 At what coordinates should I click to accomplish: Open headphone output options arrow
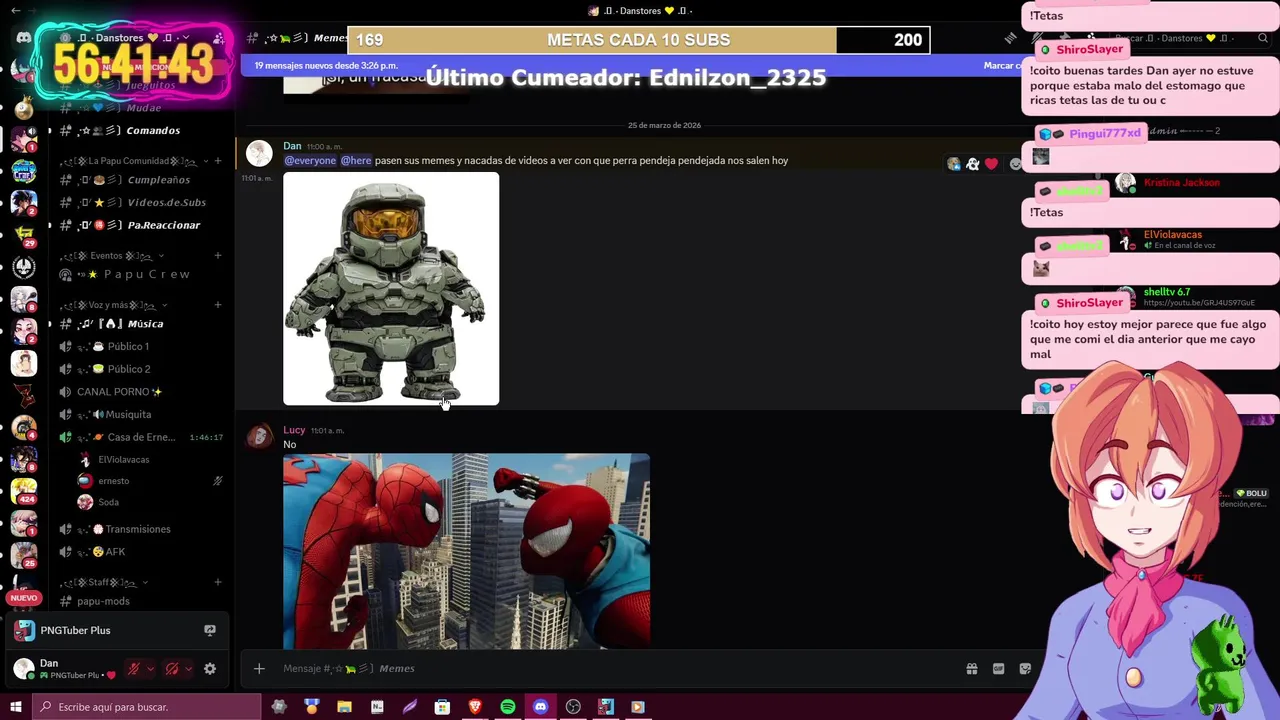(x=189, y=669)
